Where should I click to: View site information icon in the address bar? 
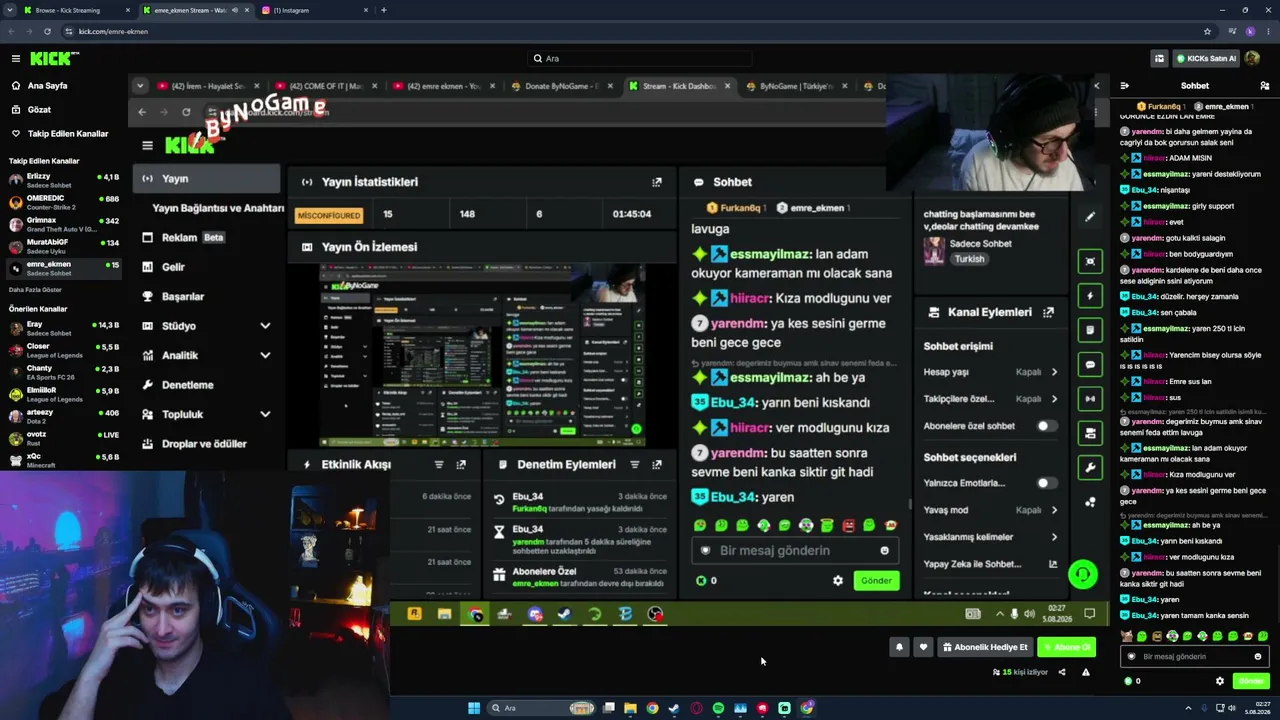pyautogui.click(x=67, y=31)
